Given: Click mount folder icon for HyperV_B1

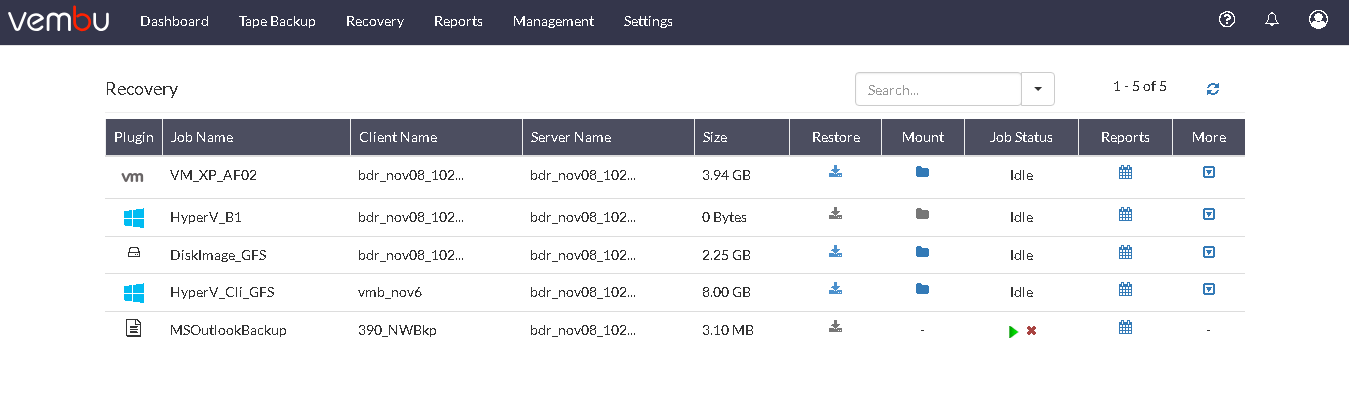Looking at the screenshot, I should (x=922, y=213).
